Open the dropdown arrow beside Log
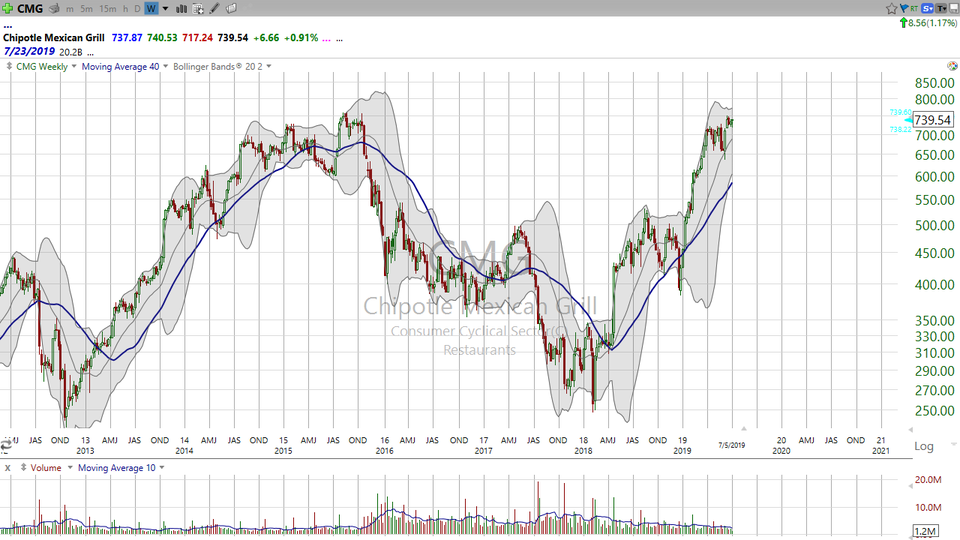960x540 pixels. click(954, 444)
